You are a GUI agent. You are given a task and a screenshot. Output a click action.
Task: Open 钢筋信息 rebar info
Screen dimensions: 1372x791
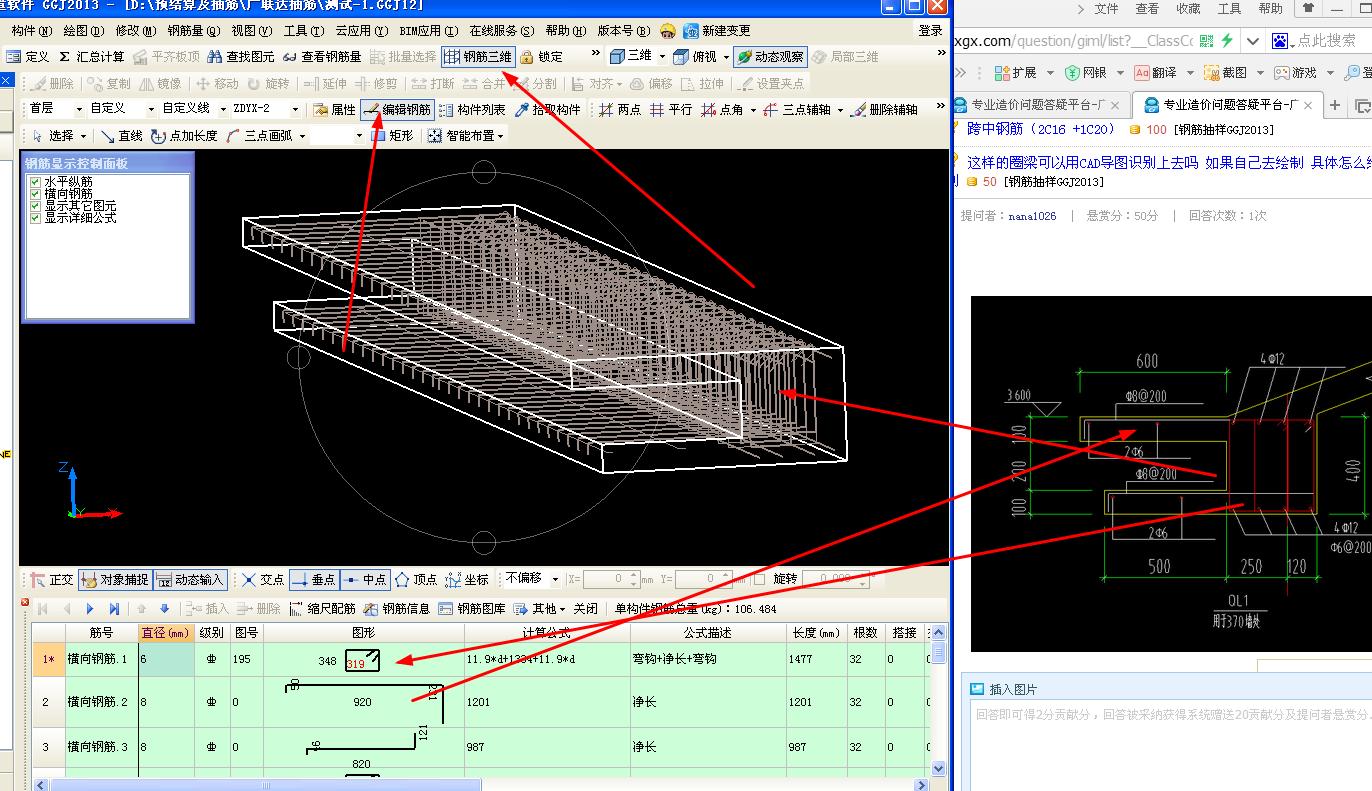click(397, 608)
